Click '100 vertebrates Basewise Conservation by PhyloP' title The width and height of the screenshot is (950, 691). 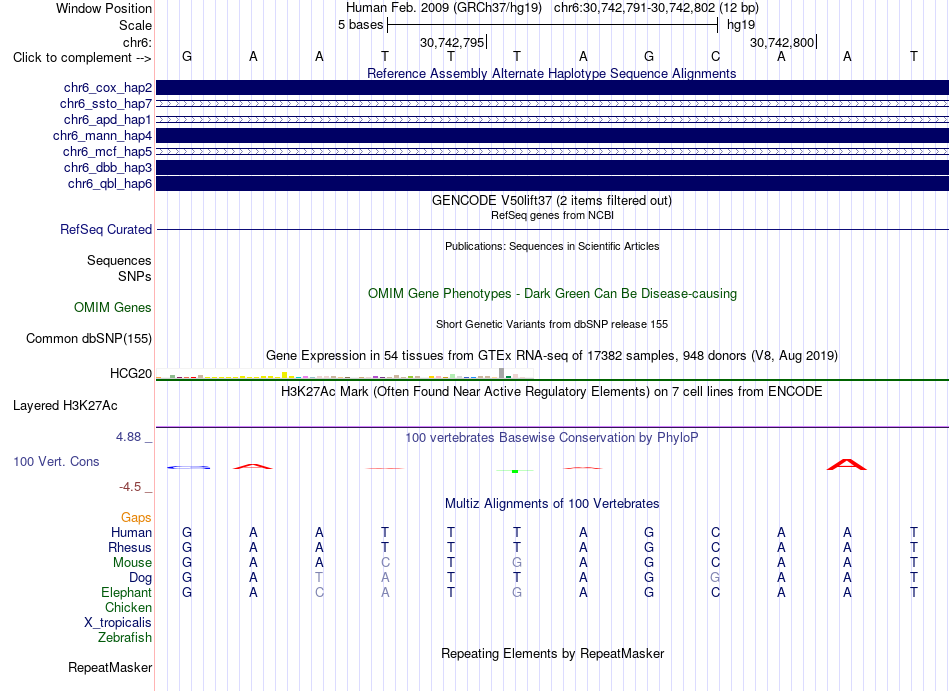551,438
